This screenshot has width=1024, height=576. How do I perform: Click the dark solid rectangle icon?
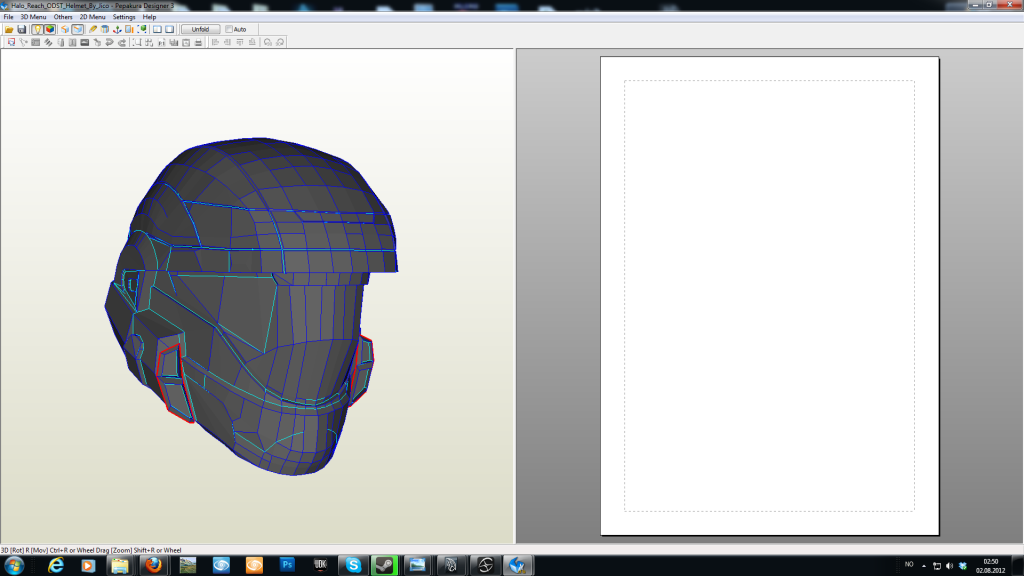(x=84, y=42)
